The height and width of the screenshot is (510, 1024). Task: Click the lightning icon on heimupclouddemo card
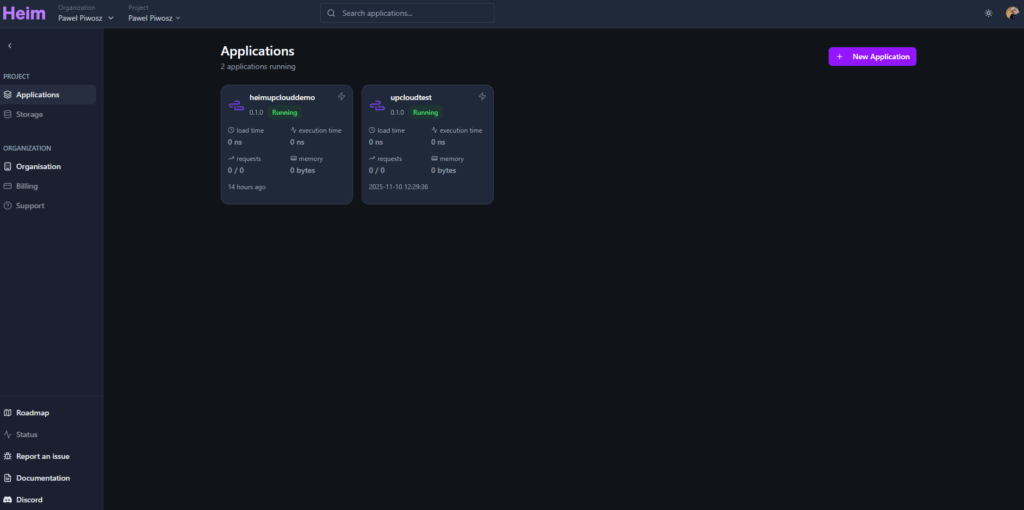click(x=342, y=97)
